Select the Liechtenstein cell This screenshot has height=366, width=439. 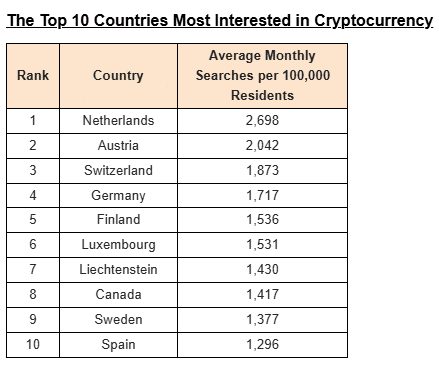118,270
